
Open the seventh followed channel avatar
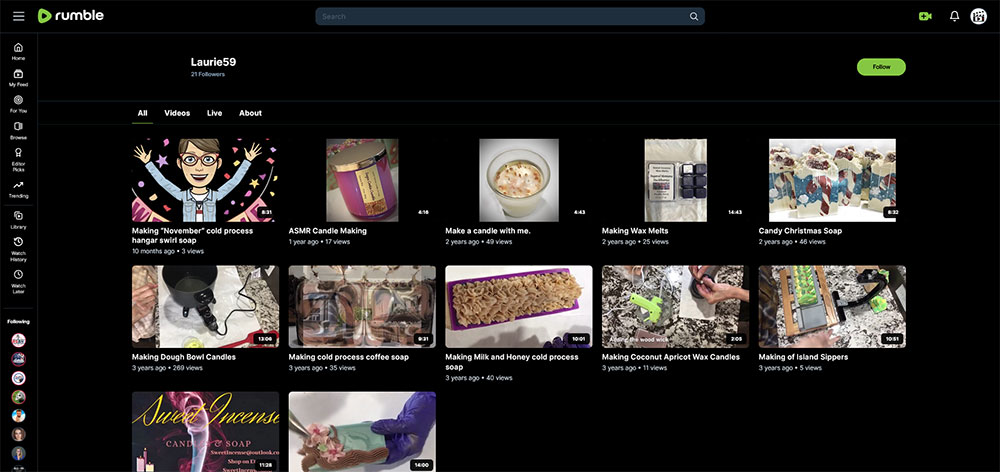pos(18,454)
